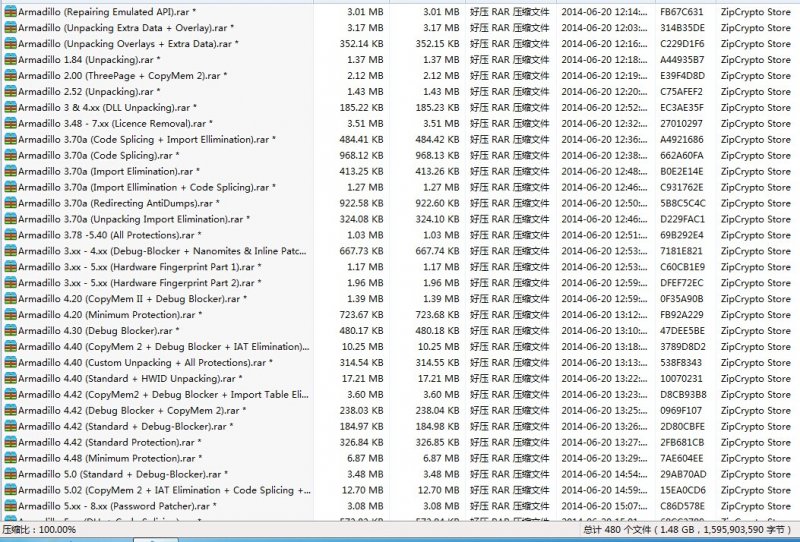Pick the icon for Armadillo 3.48 - 7.xx (Licence Removal).rar

point(10,124)
